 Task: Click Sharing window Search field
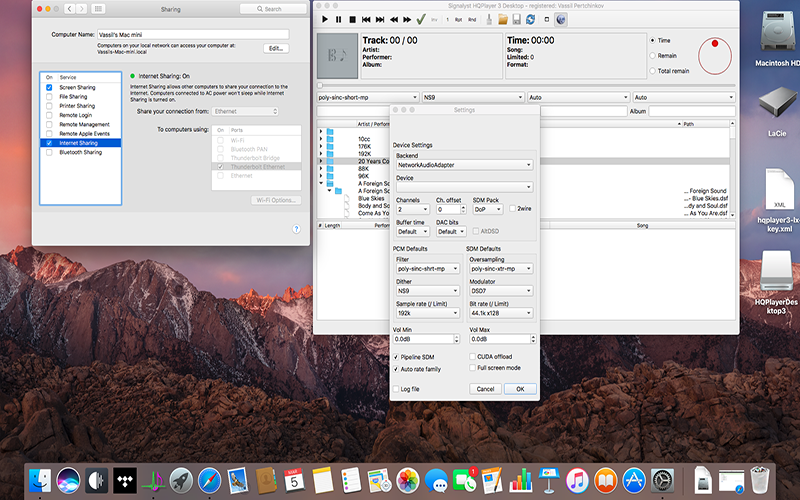pyautogui.click(x=273, y=9)
